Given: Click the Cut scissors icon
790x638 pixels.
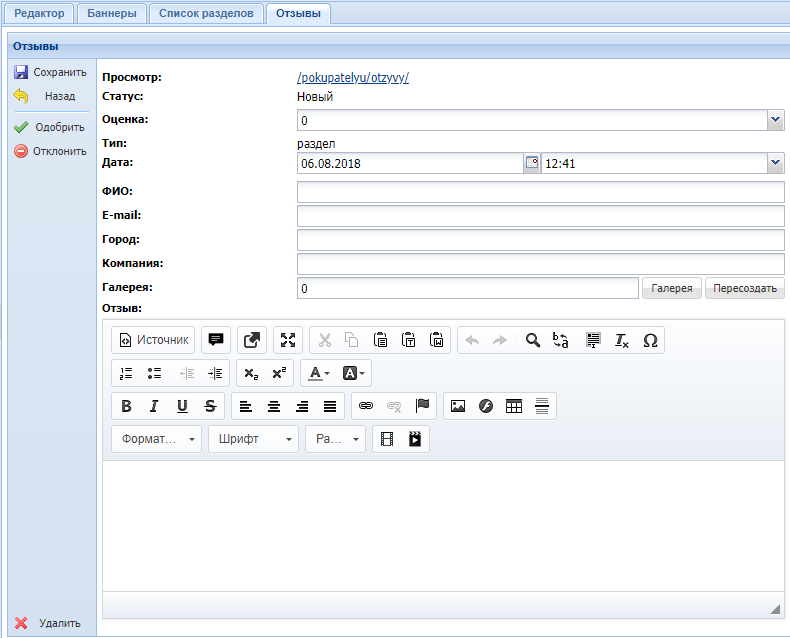Looking at the screenshot, I should [324, 340].
